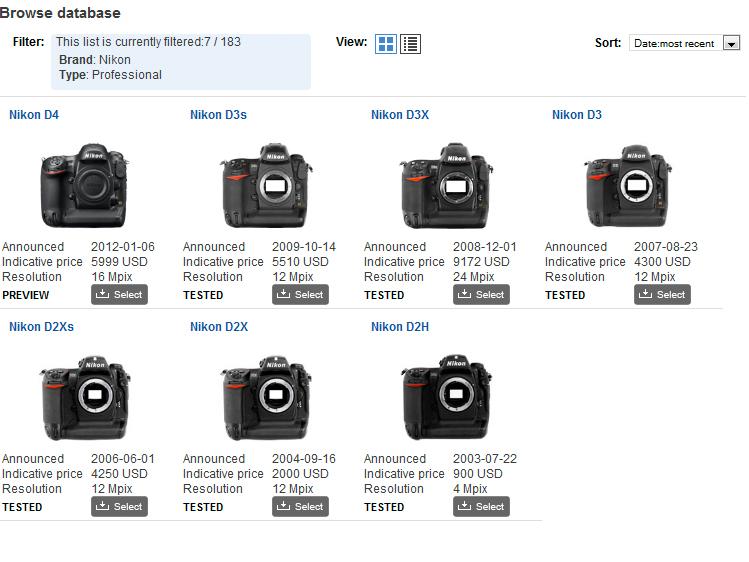Image resolution: width=749 pixels, height=562 pixels.
Task: Click the Nikon D3s camera thumbnail
Action: tap(266, 185)
